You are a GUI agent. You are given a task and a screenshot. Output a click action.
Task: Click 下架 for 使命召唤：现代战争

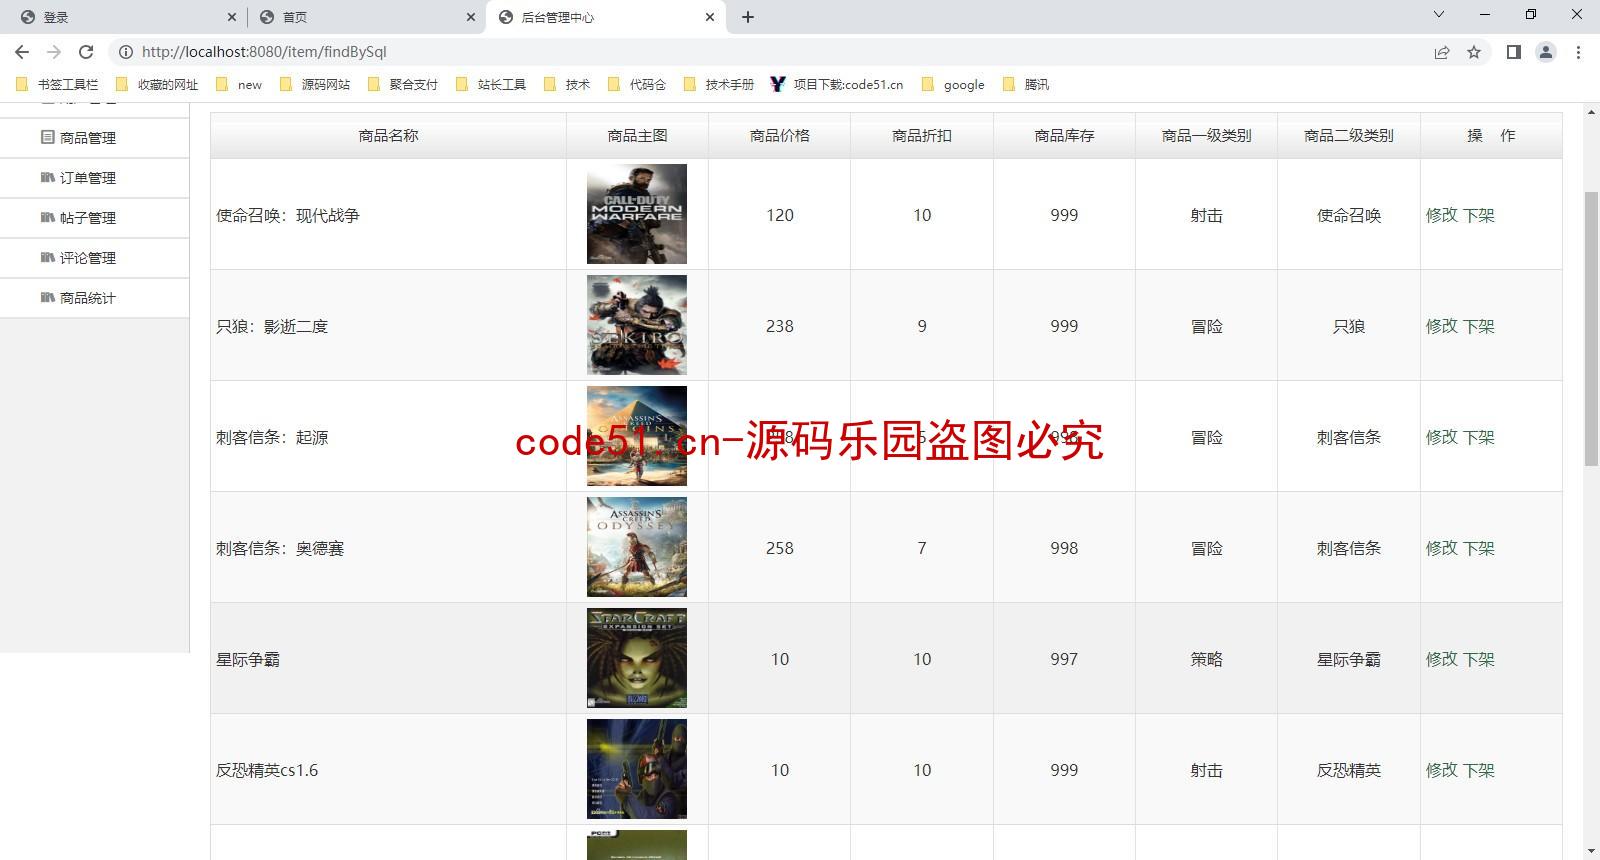1479,215
